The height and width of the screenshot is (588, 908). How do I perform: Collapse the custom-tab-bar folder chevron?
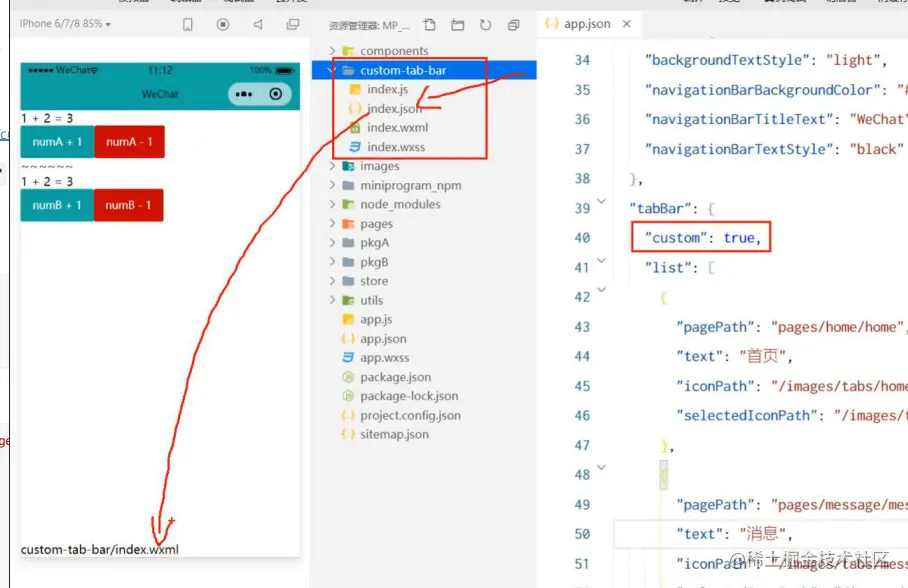[x=331, y=70]
